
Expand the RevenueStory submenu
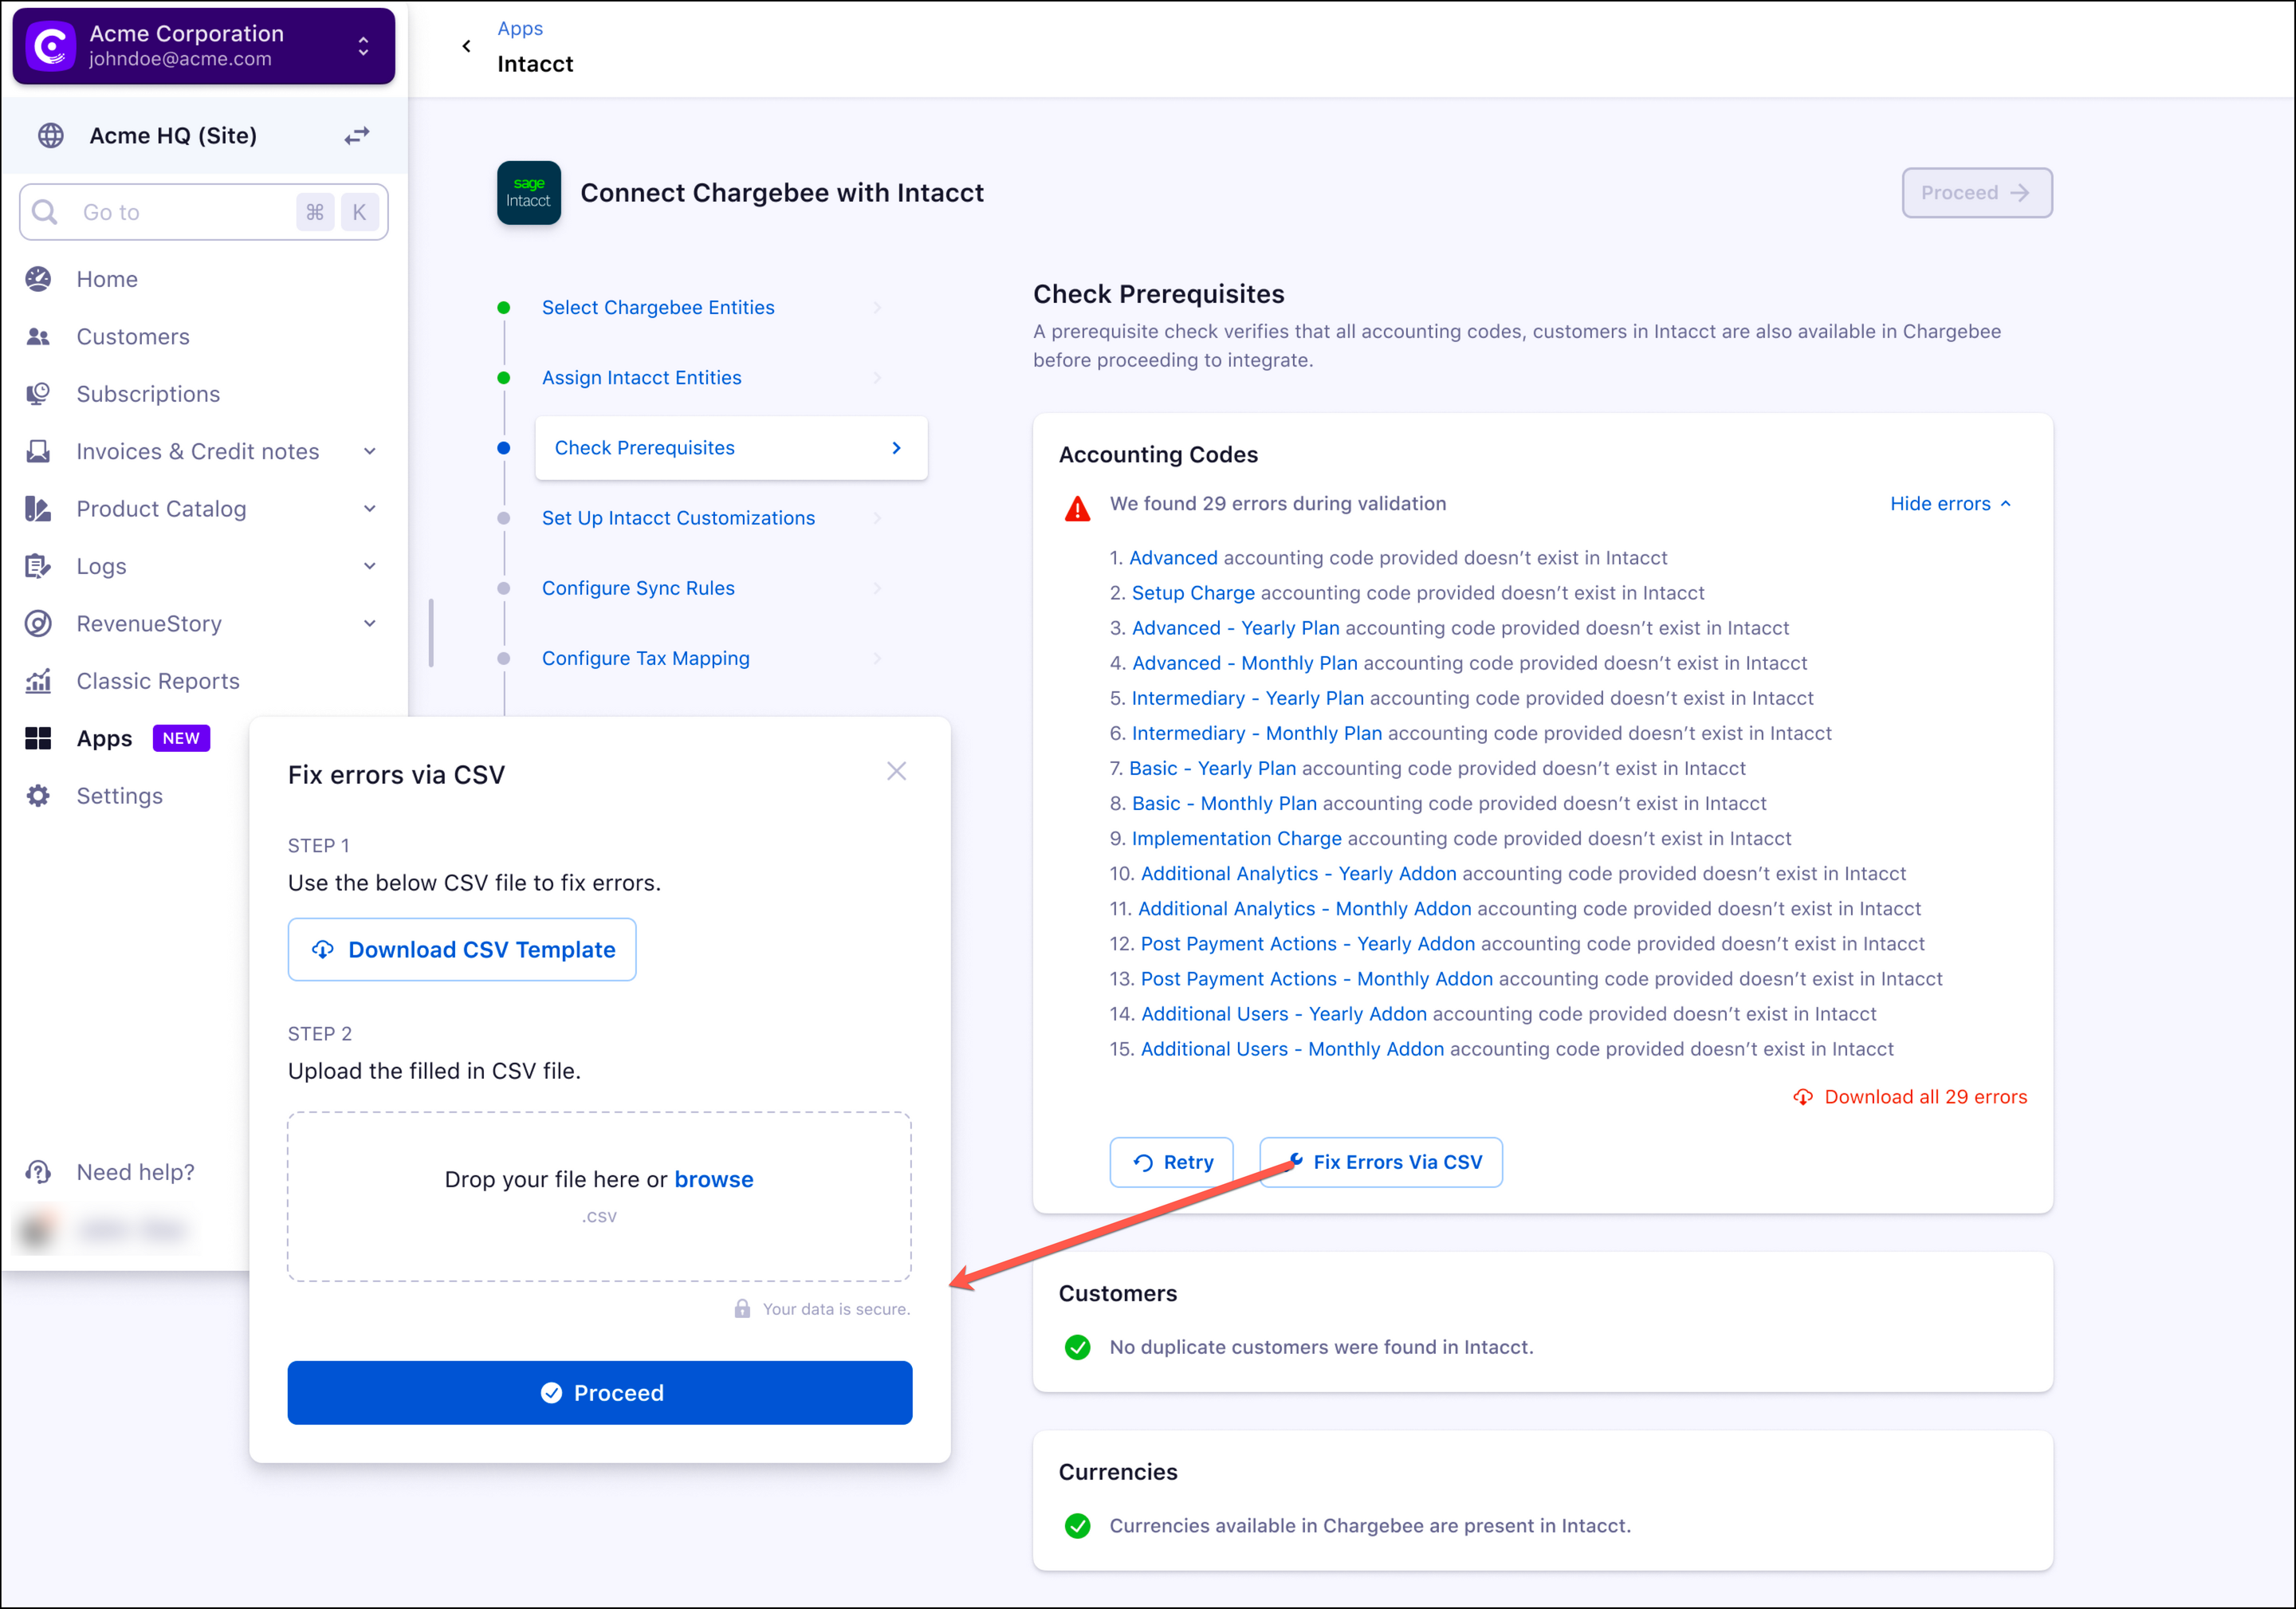[x=370, y=623]
